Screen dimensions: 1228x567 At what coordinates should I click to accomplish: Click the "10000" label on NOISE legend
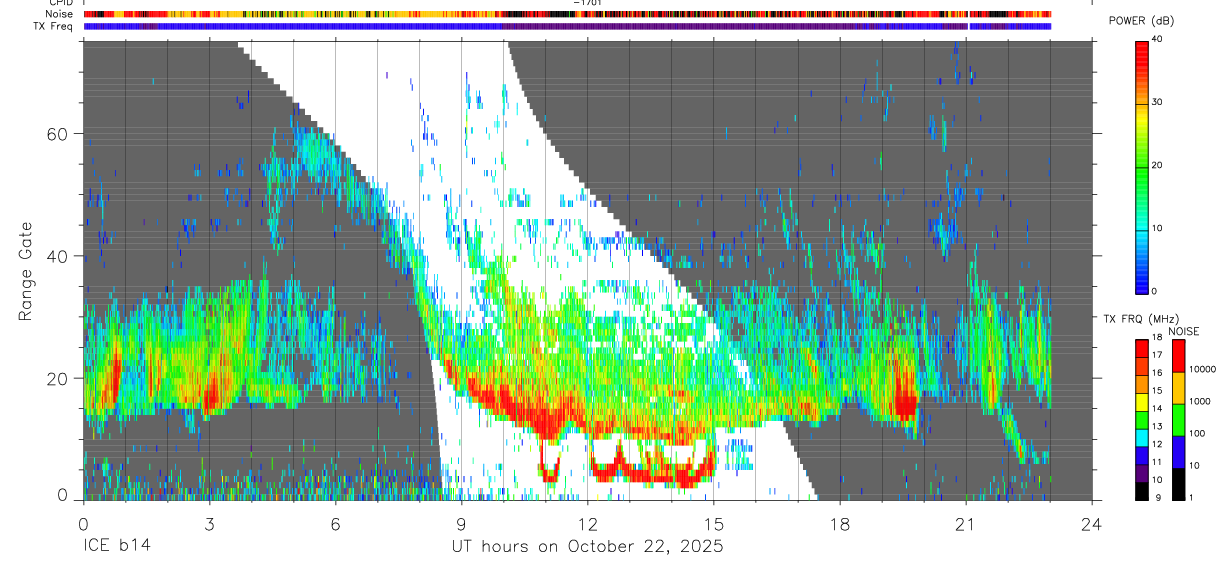[x=1203, y=369]
